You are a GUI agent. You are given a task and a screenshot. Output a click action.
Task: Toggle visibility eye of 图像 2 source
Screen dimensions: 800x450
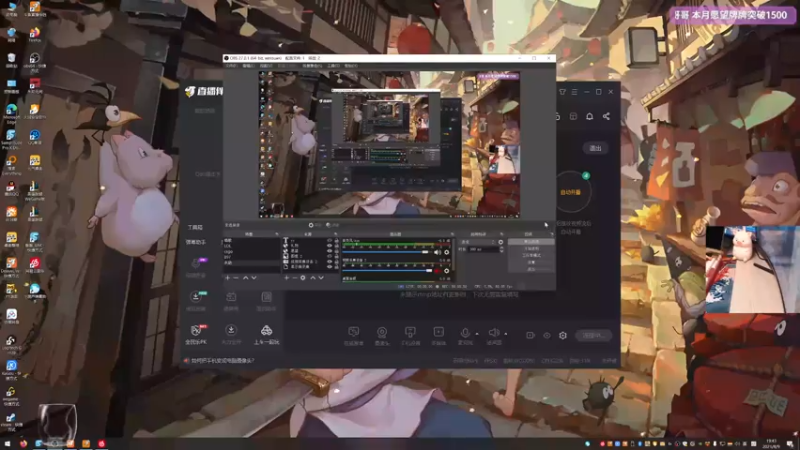329,256
